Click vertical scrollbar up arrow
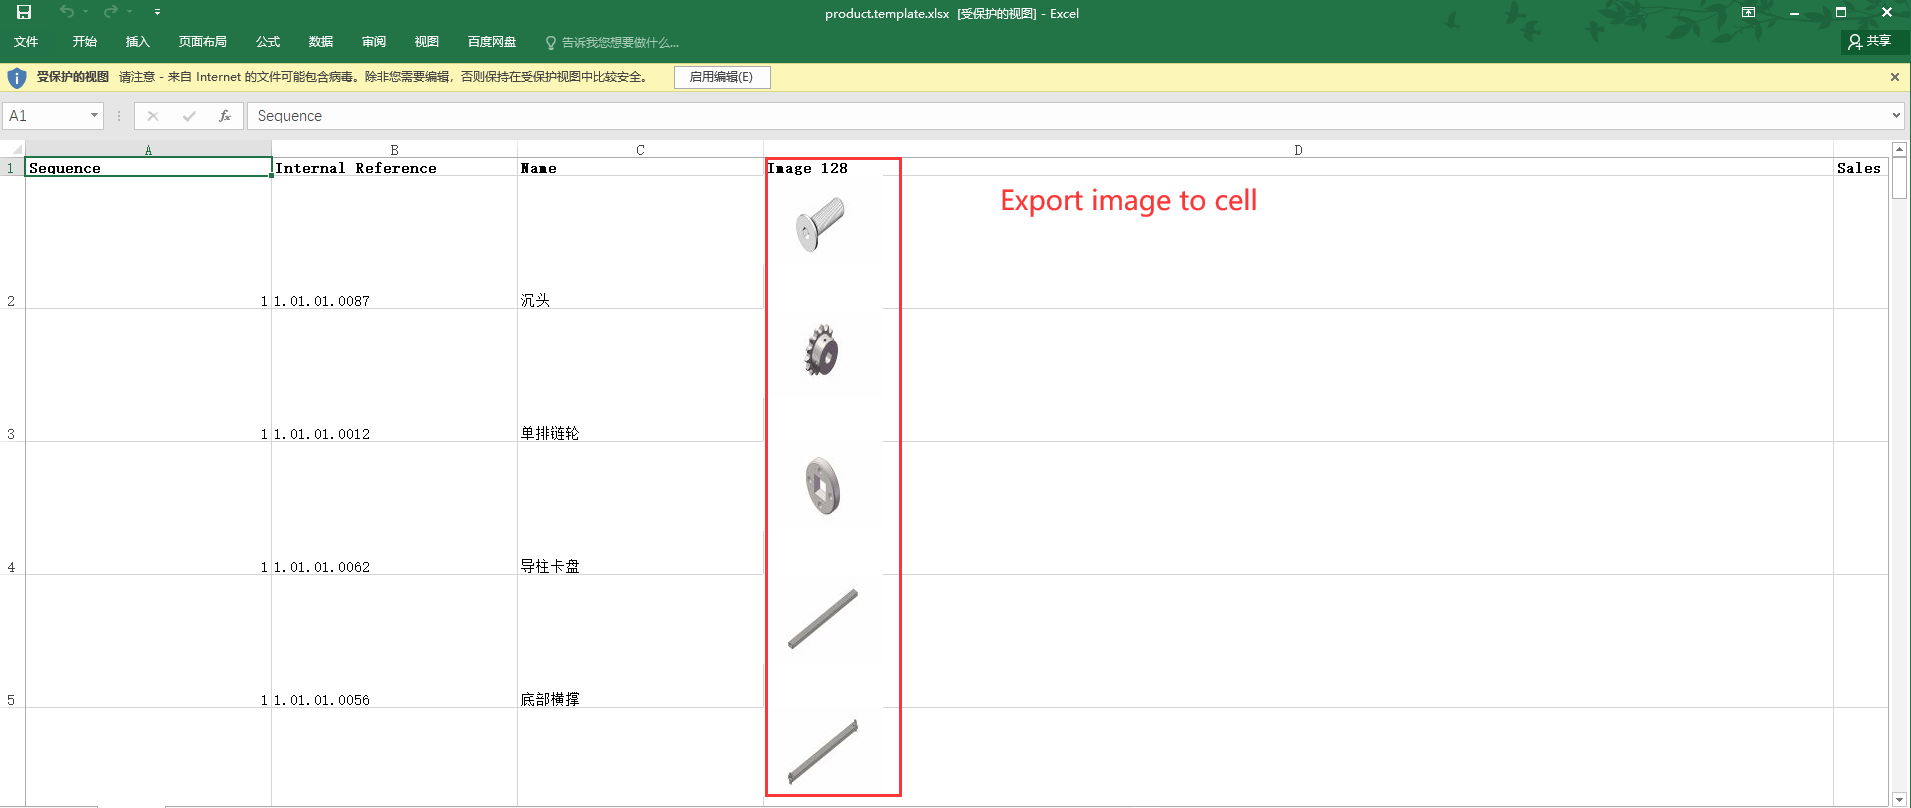 point(1899,149)
